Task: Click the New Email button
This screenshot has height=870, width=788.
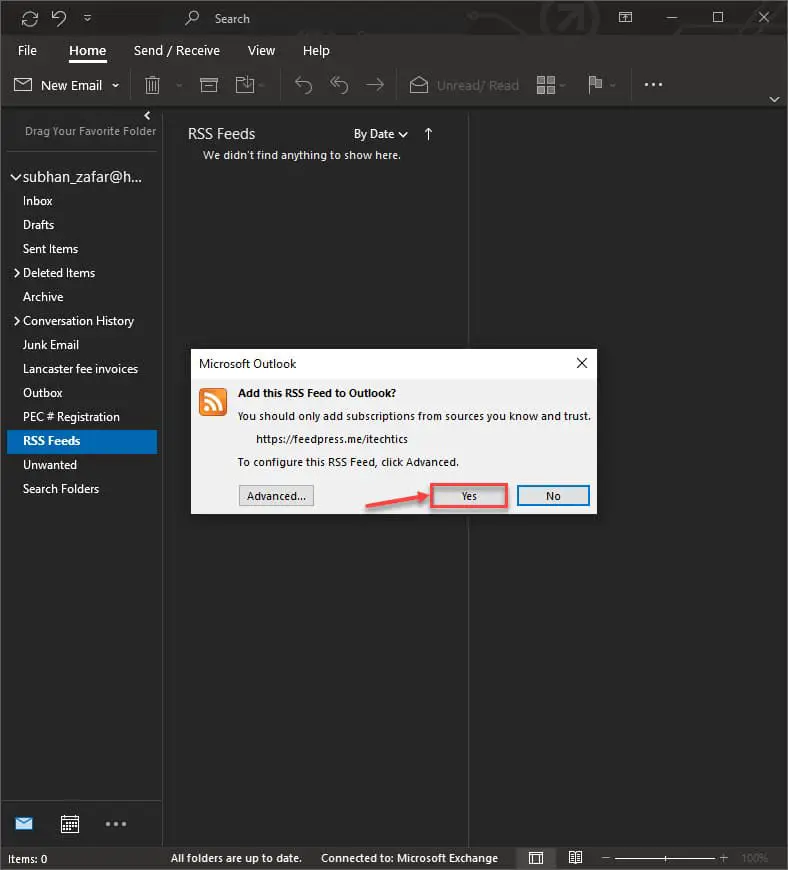Action: (x=57, y=85)
